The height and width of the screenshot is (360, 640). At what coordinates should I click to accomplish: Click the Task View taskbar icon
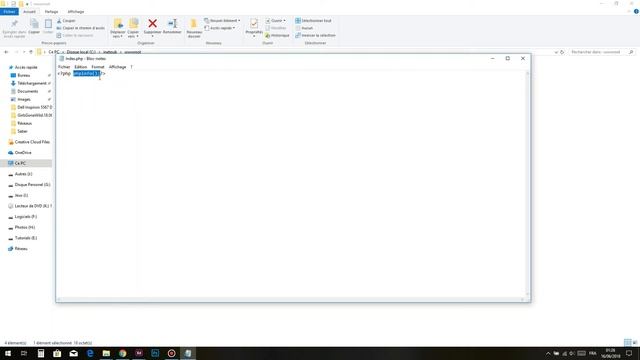(24, 353)
